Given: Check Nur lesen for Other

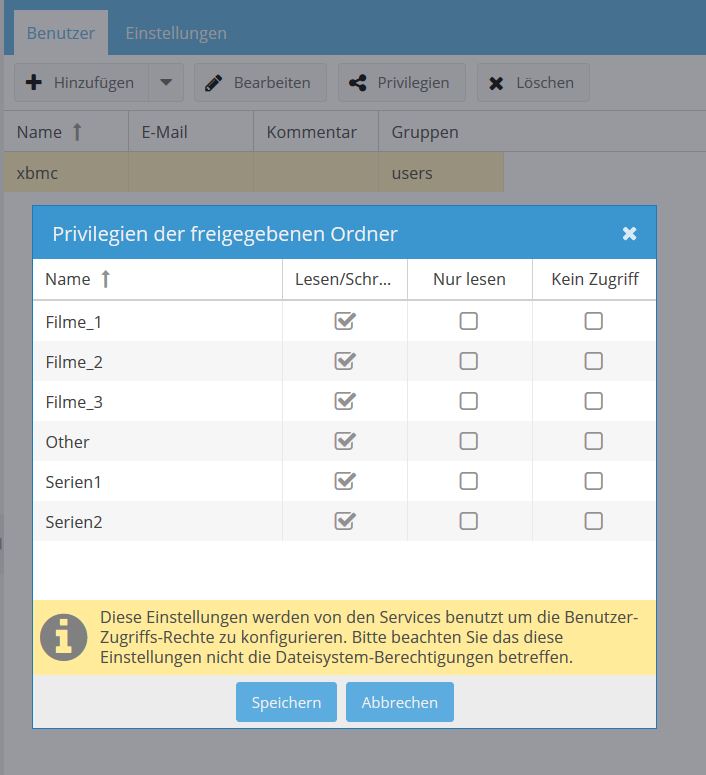Looking at the screenshot, I should tap(469, 441).
